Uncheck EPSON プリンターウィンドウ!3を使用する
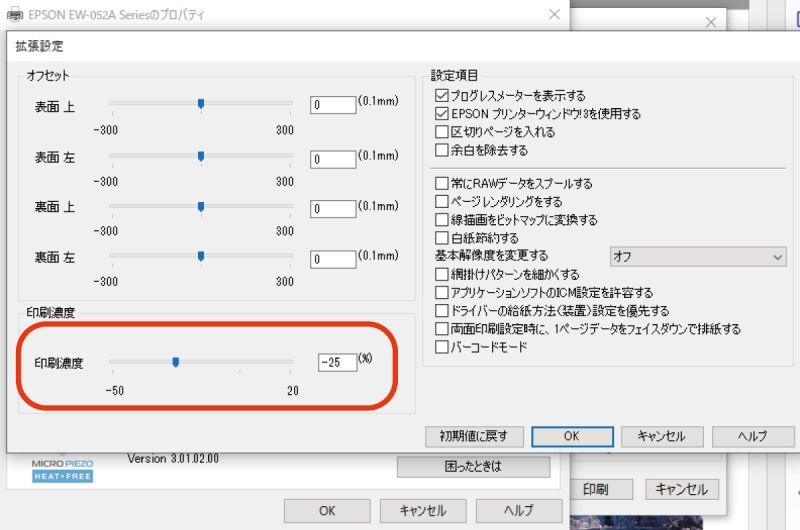This screenshot has height=530, width=800. tap(442, 113)
